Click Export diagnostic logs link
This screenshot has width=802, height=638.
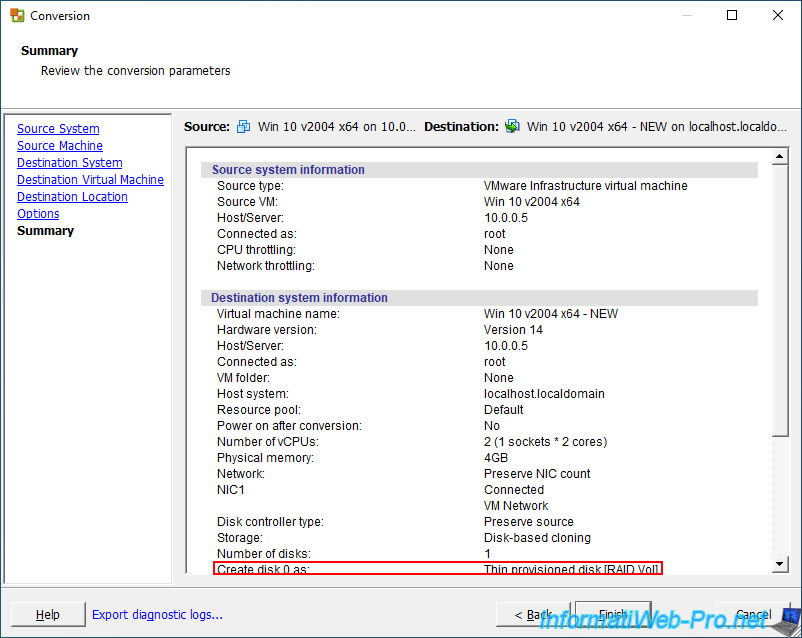pyautogui.click(x=158, y=614)
